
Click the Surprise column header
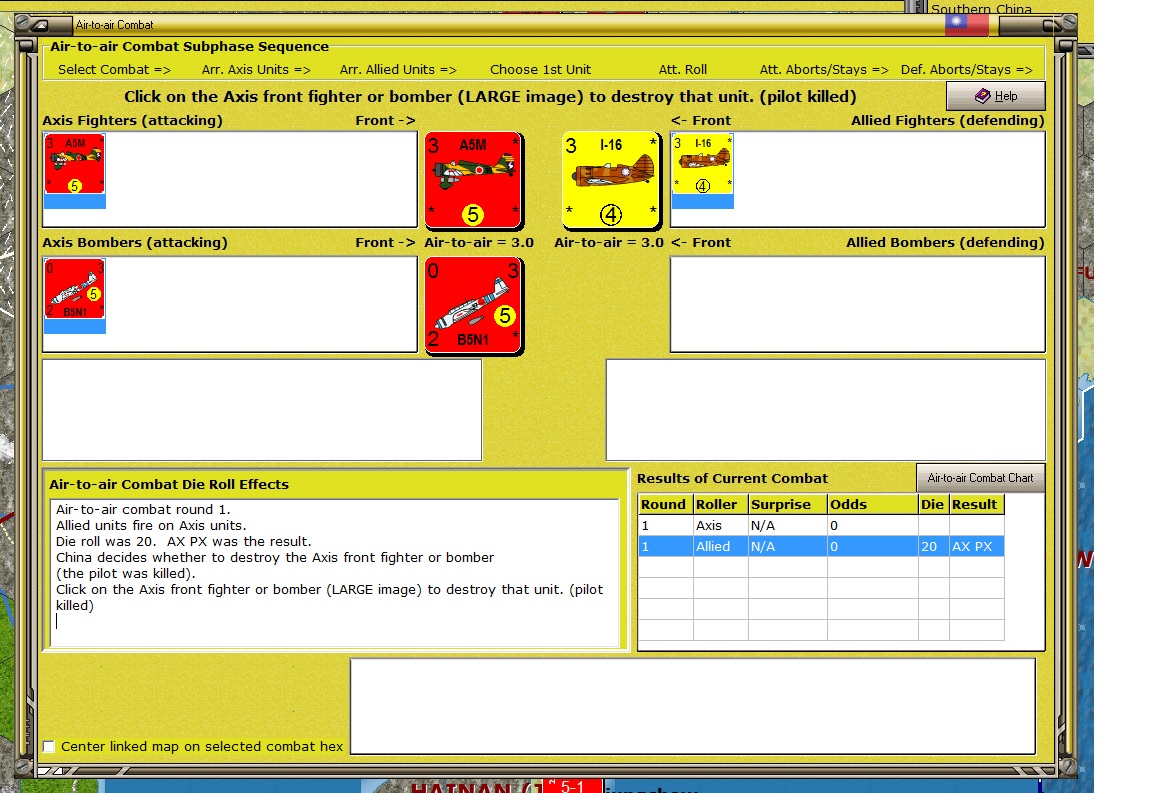coord(788,504)
